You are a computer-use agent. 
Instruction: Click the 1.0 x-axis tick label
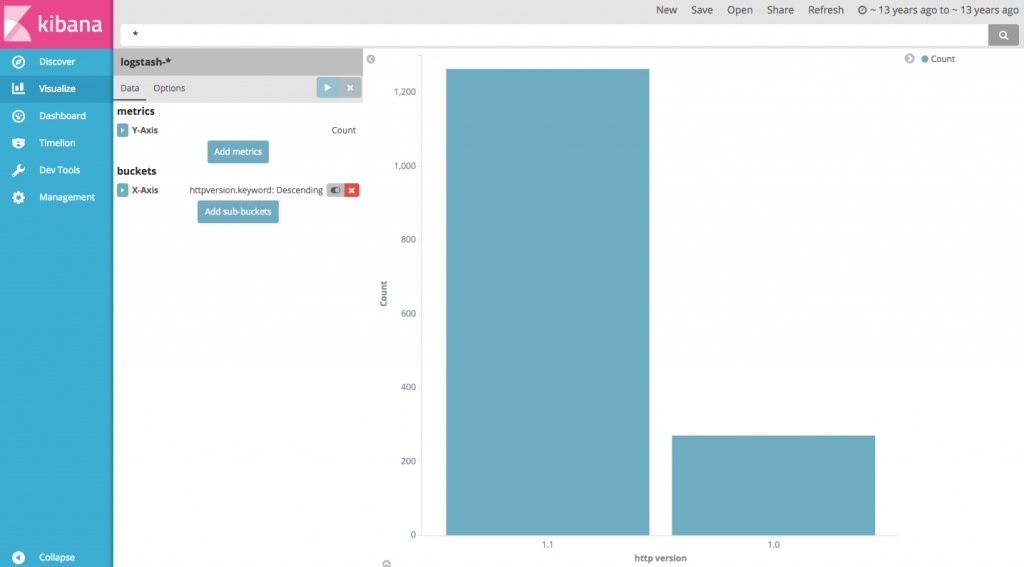pos(773,544)
